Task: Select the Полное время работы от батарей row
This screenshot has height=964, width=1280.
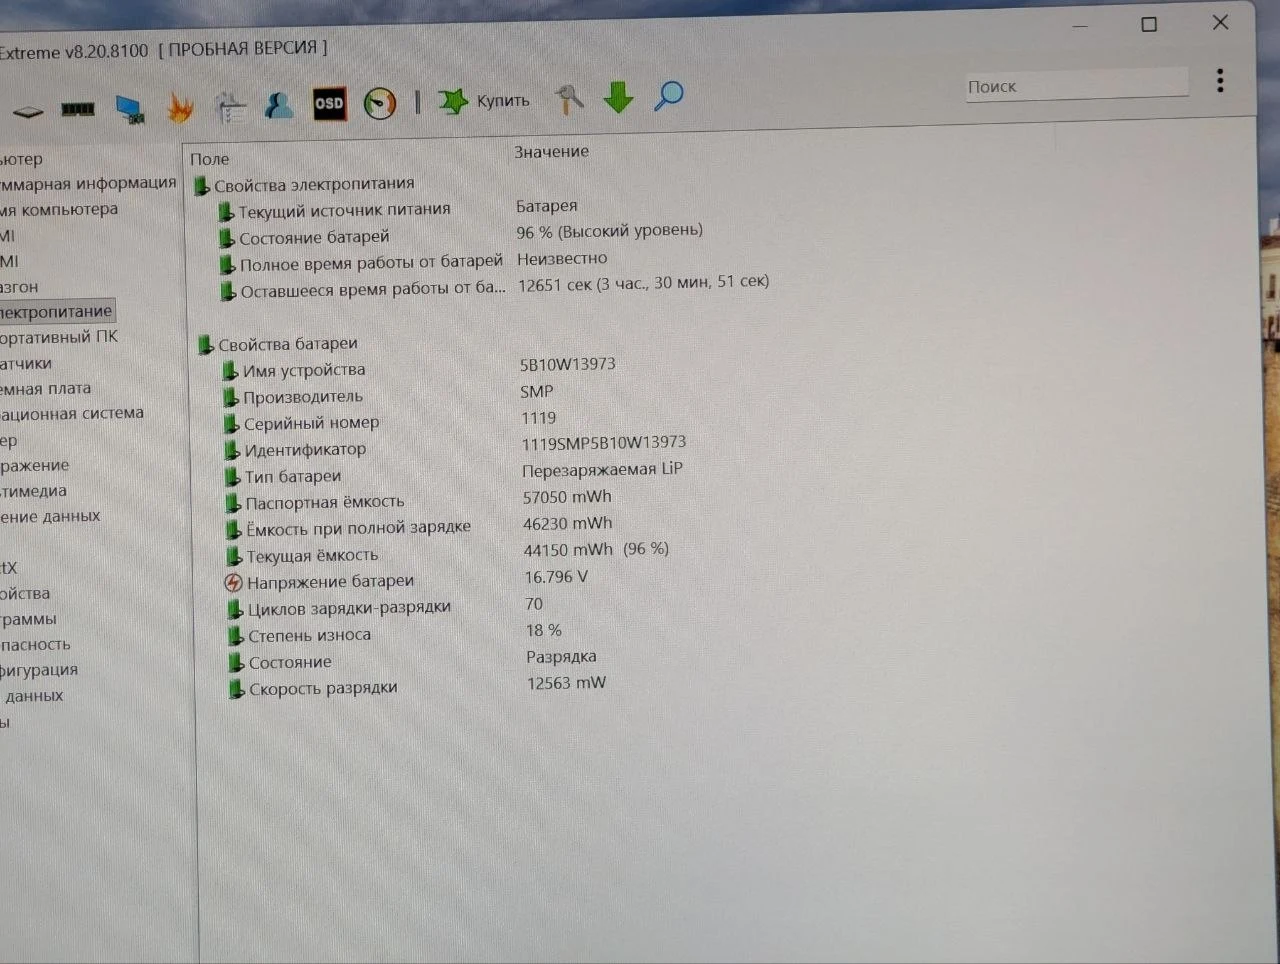Action: pyautogui.click(x=414, y=261)
